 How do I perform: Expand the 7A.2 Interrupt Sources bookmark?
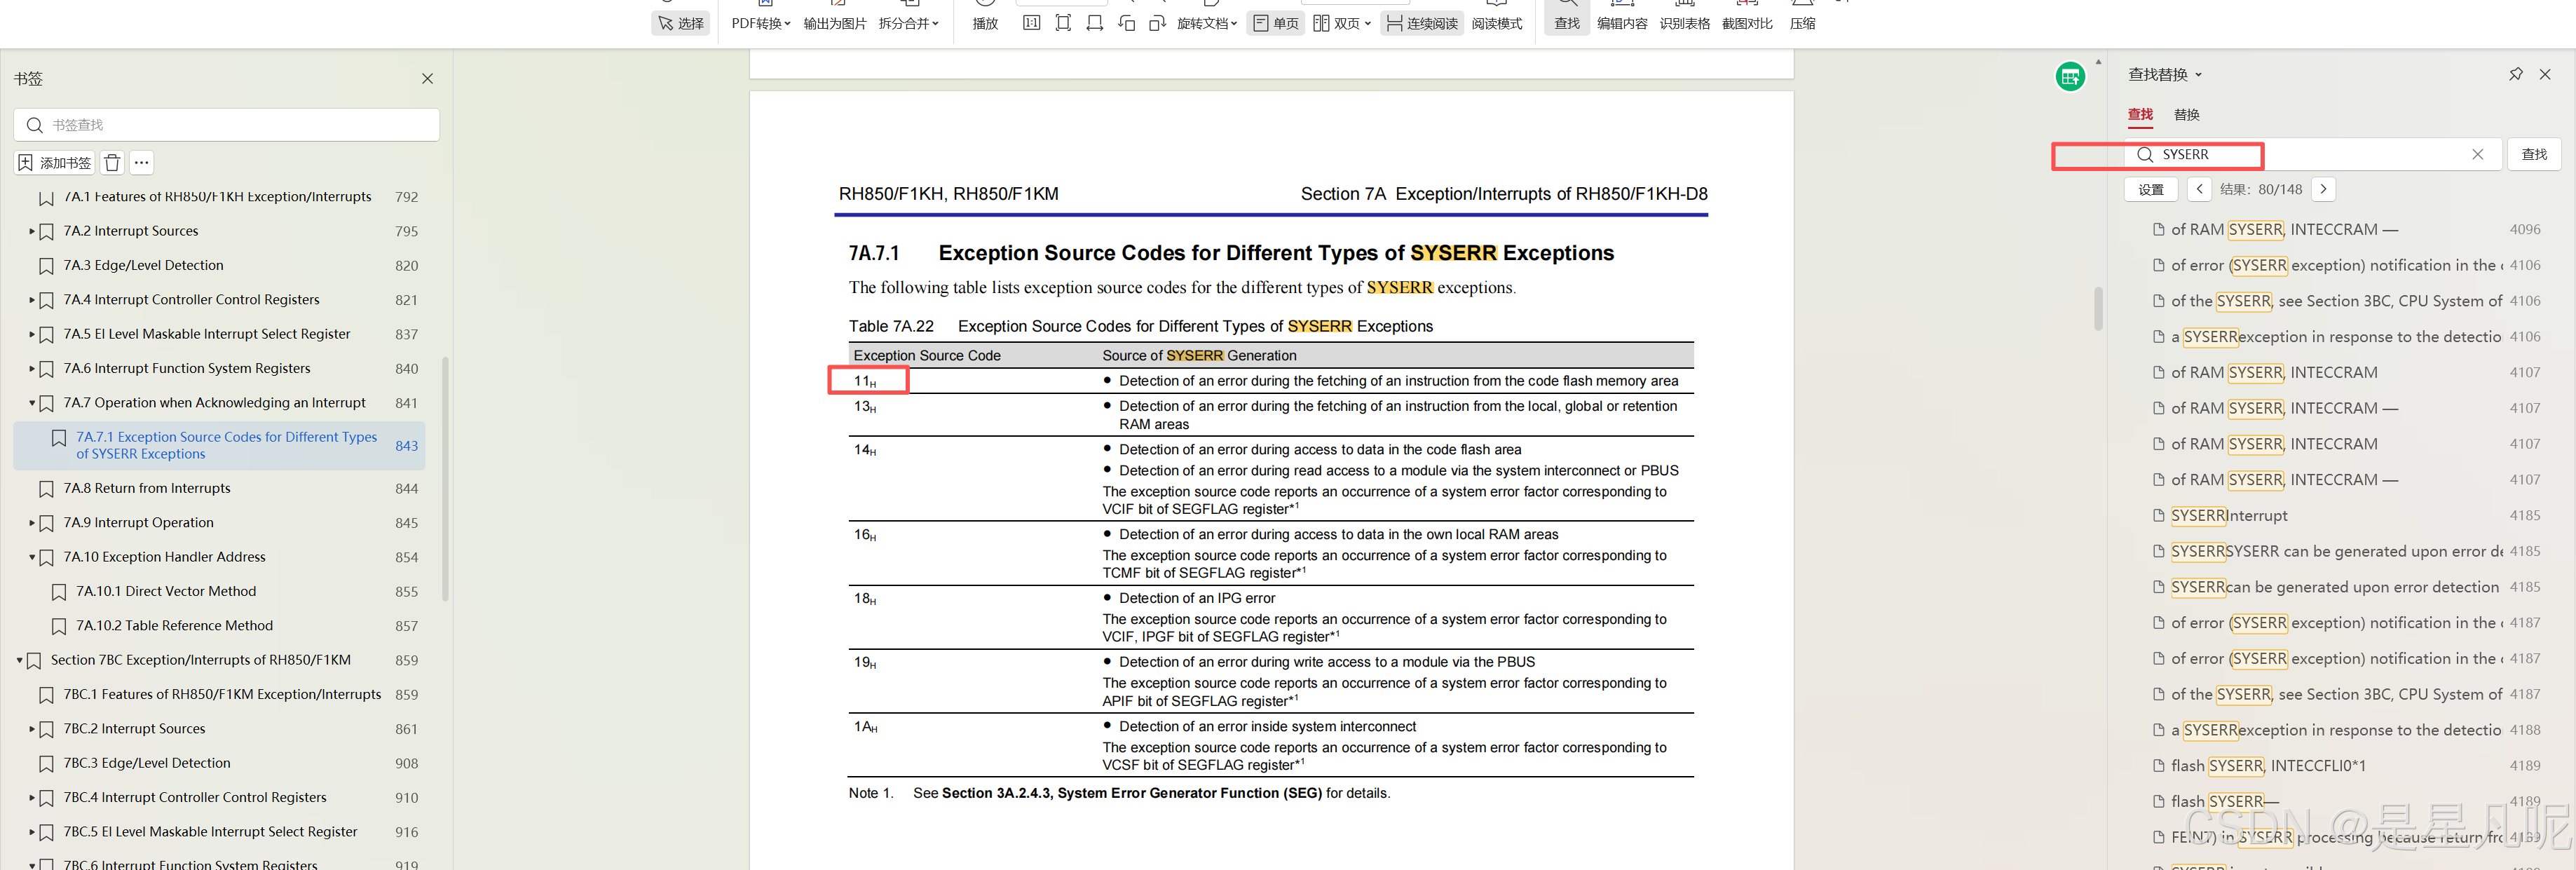(x=31, y=231)
